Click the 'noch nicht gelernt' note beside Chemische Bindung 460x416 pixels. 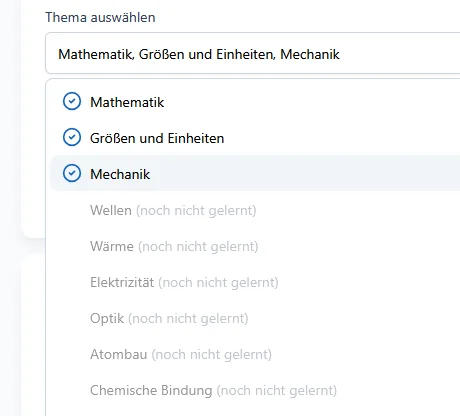[277, 391]
